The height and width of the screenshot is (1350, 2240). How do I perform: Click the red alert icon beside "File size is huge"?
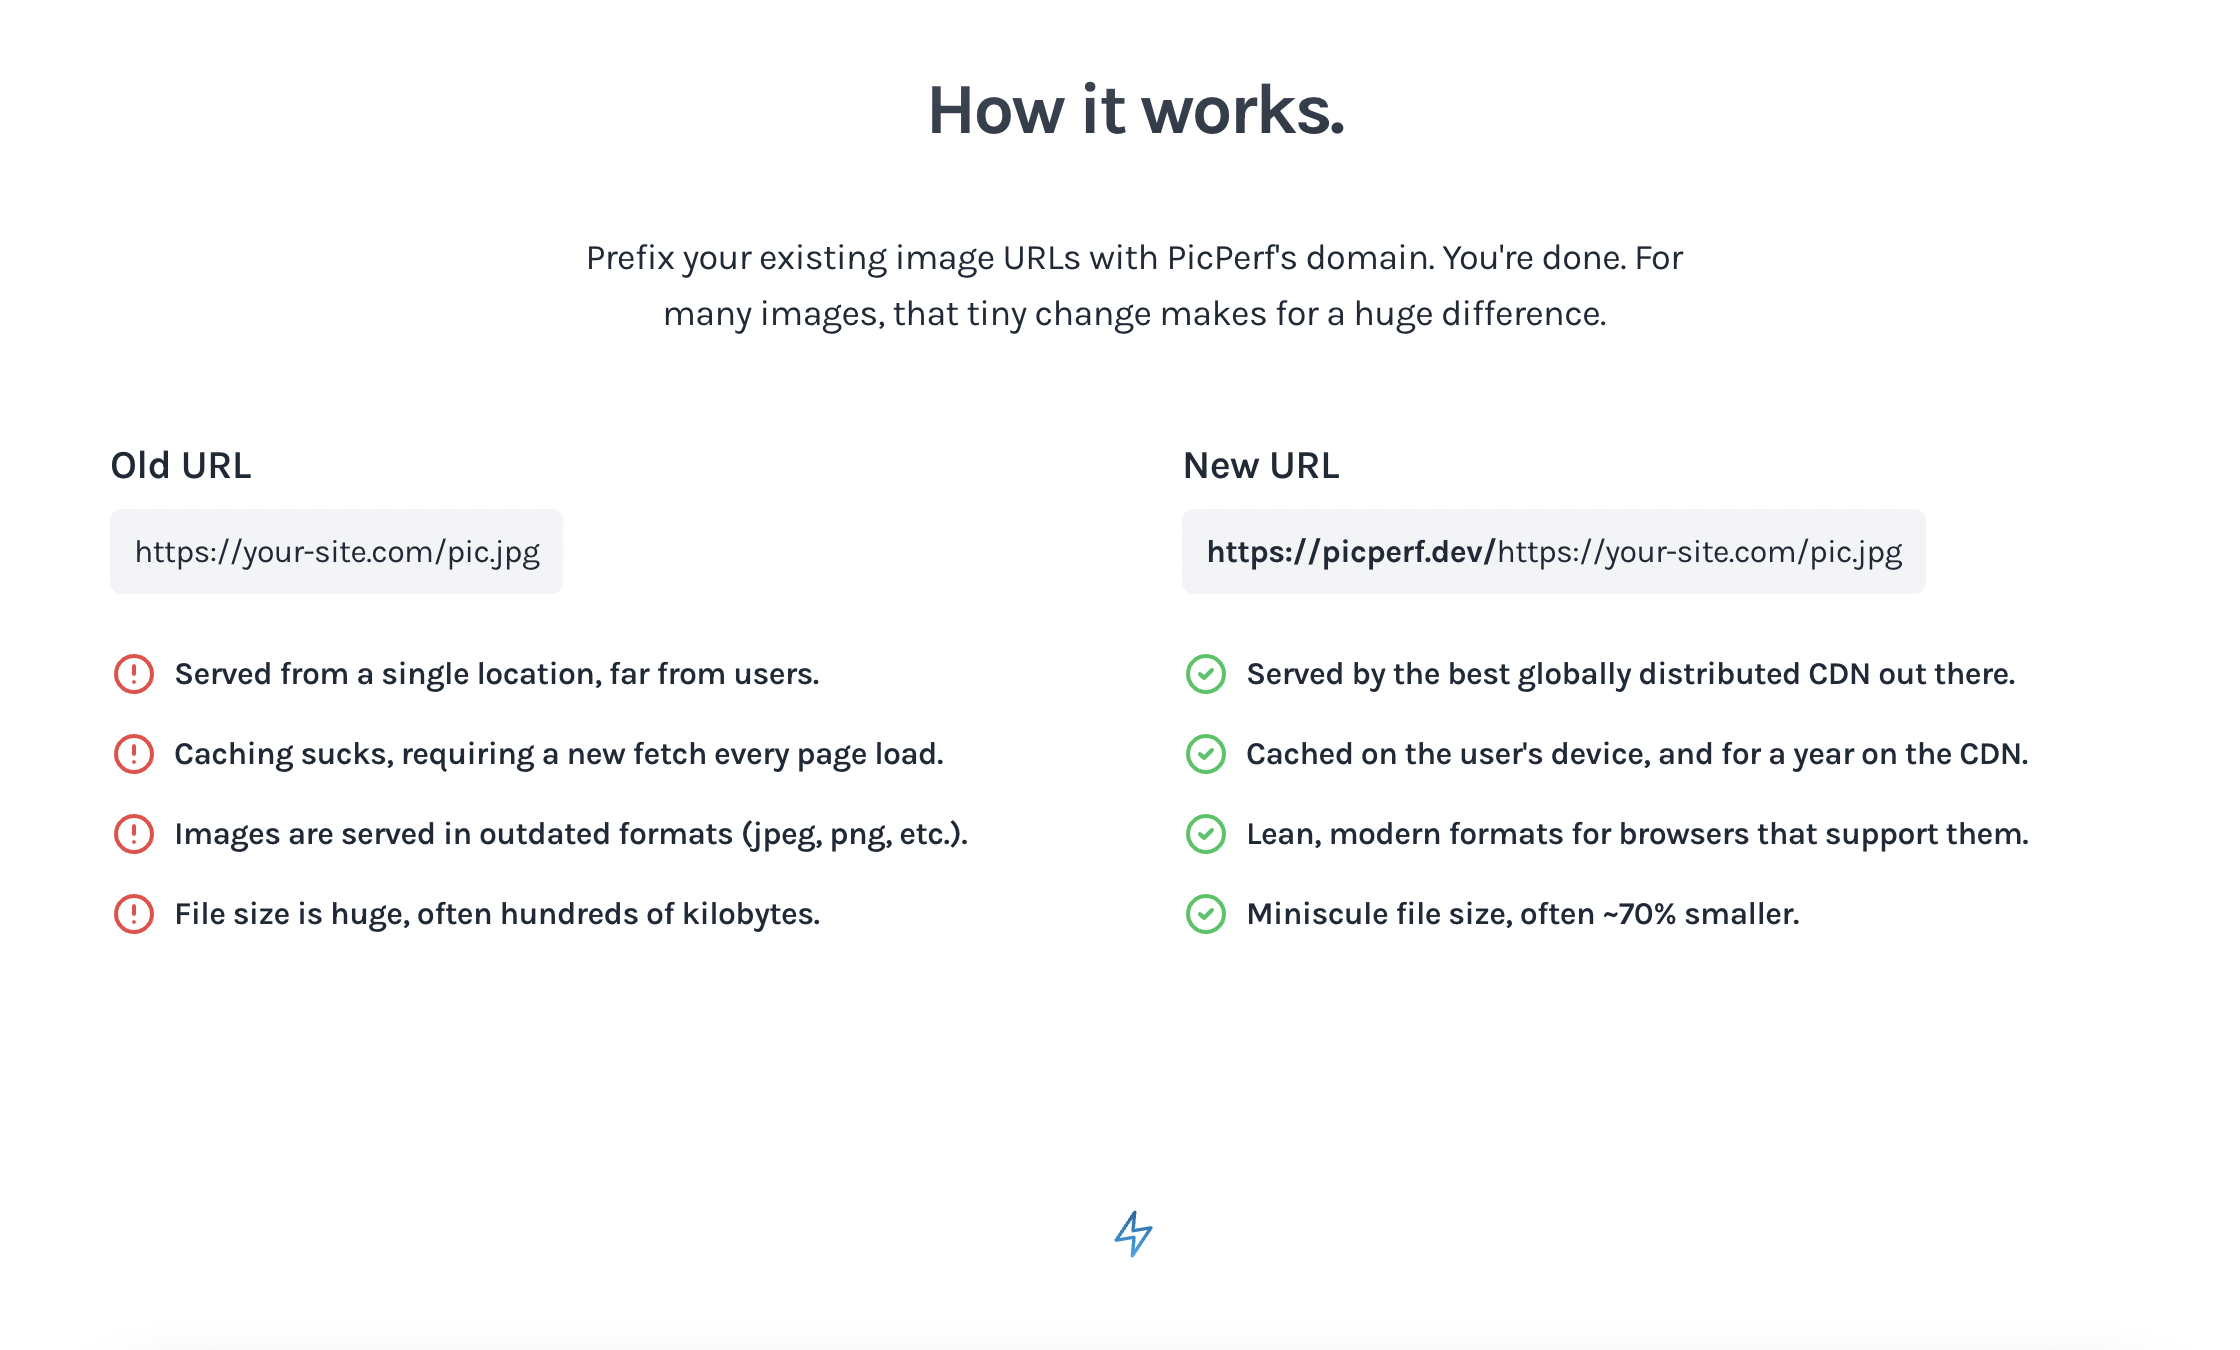click(133, 914)
